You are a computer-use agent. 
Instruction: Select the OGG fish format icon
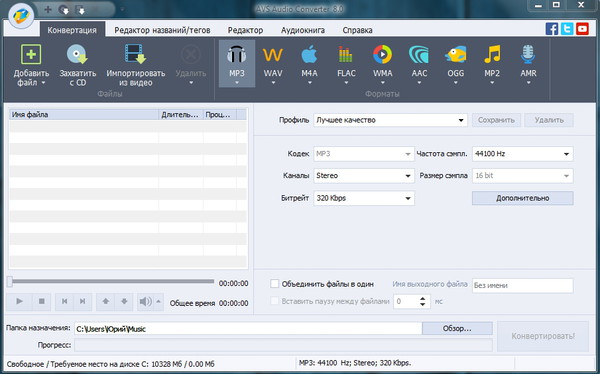click(455, 54)
